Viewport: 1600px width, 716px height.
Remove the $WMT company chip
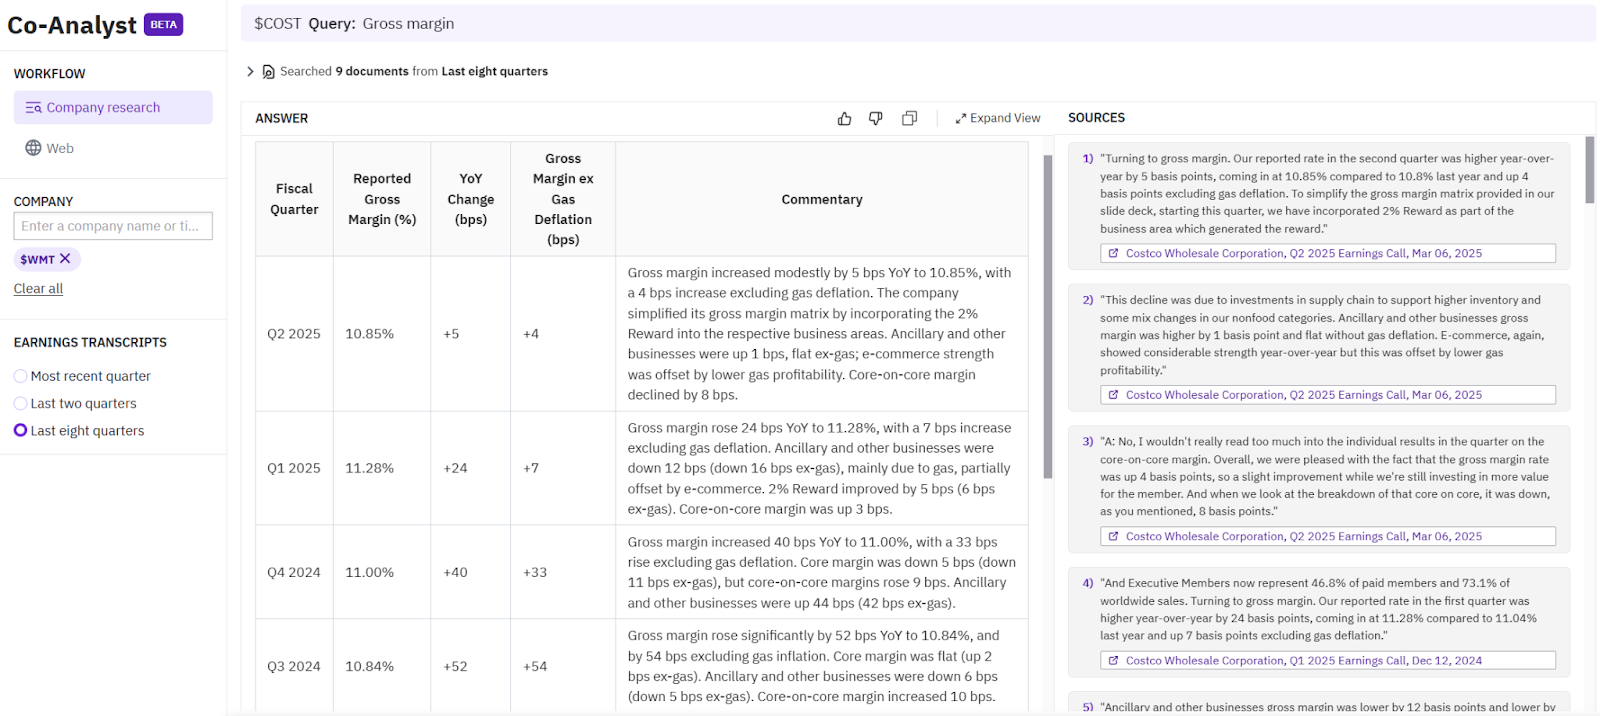coord(65,259)
